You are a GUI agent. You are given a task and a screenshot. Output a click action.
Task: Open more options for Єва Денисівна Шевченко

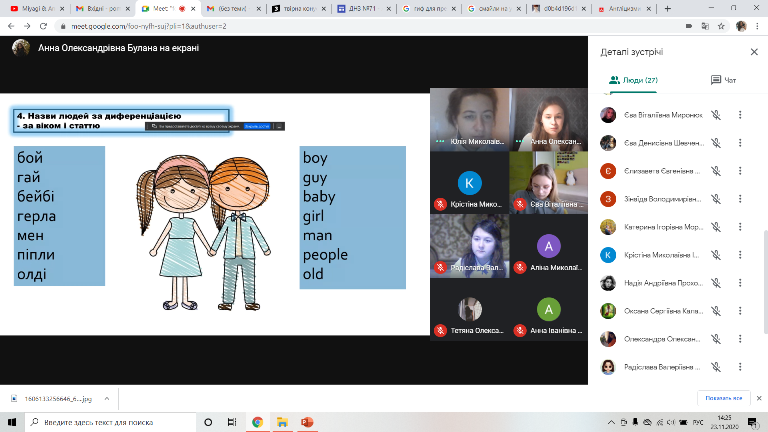pos(740,143)
